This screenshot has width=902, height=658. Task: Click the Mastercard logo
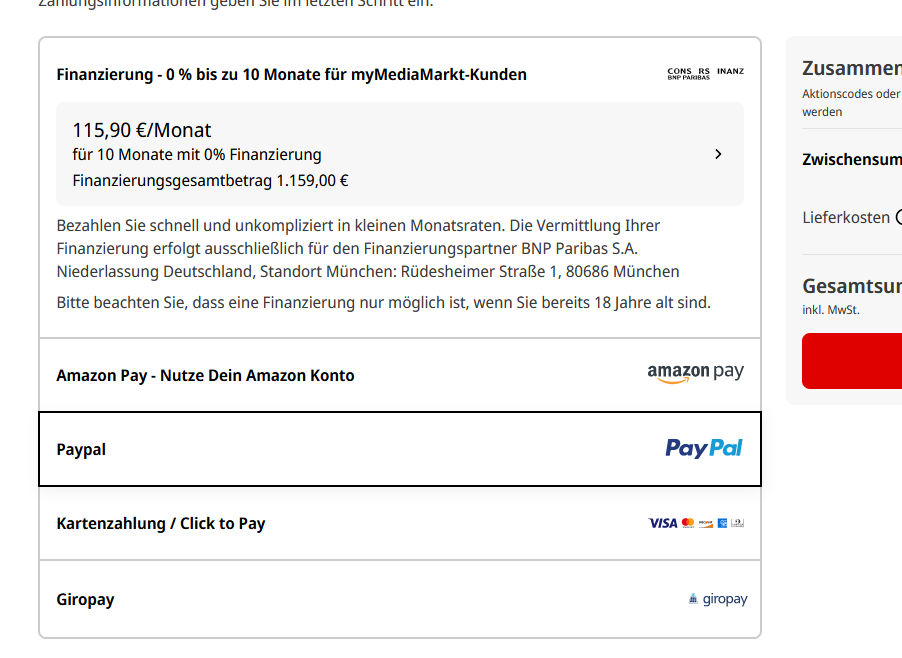688,523
